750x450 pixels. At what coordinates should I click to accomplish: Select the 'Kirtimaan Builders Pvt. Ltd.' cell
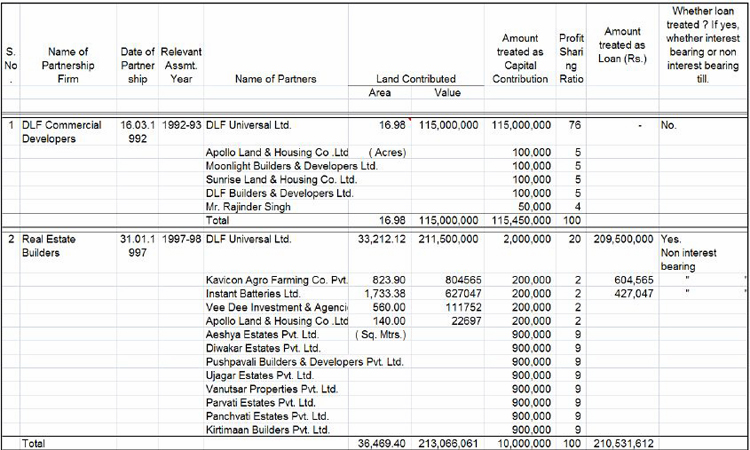[x=267, y=429]
